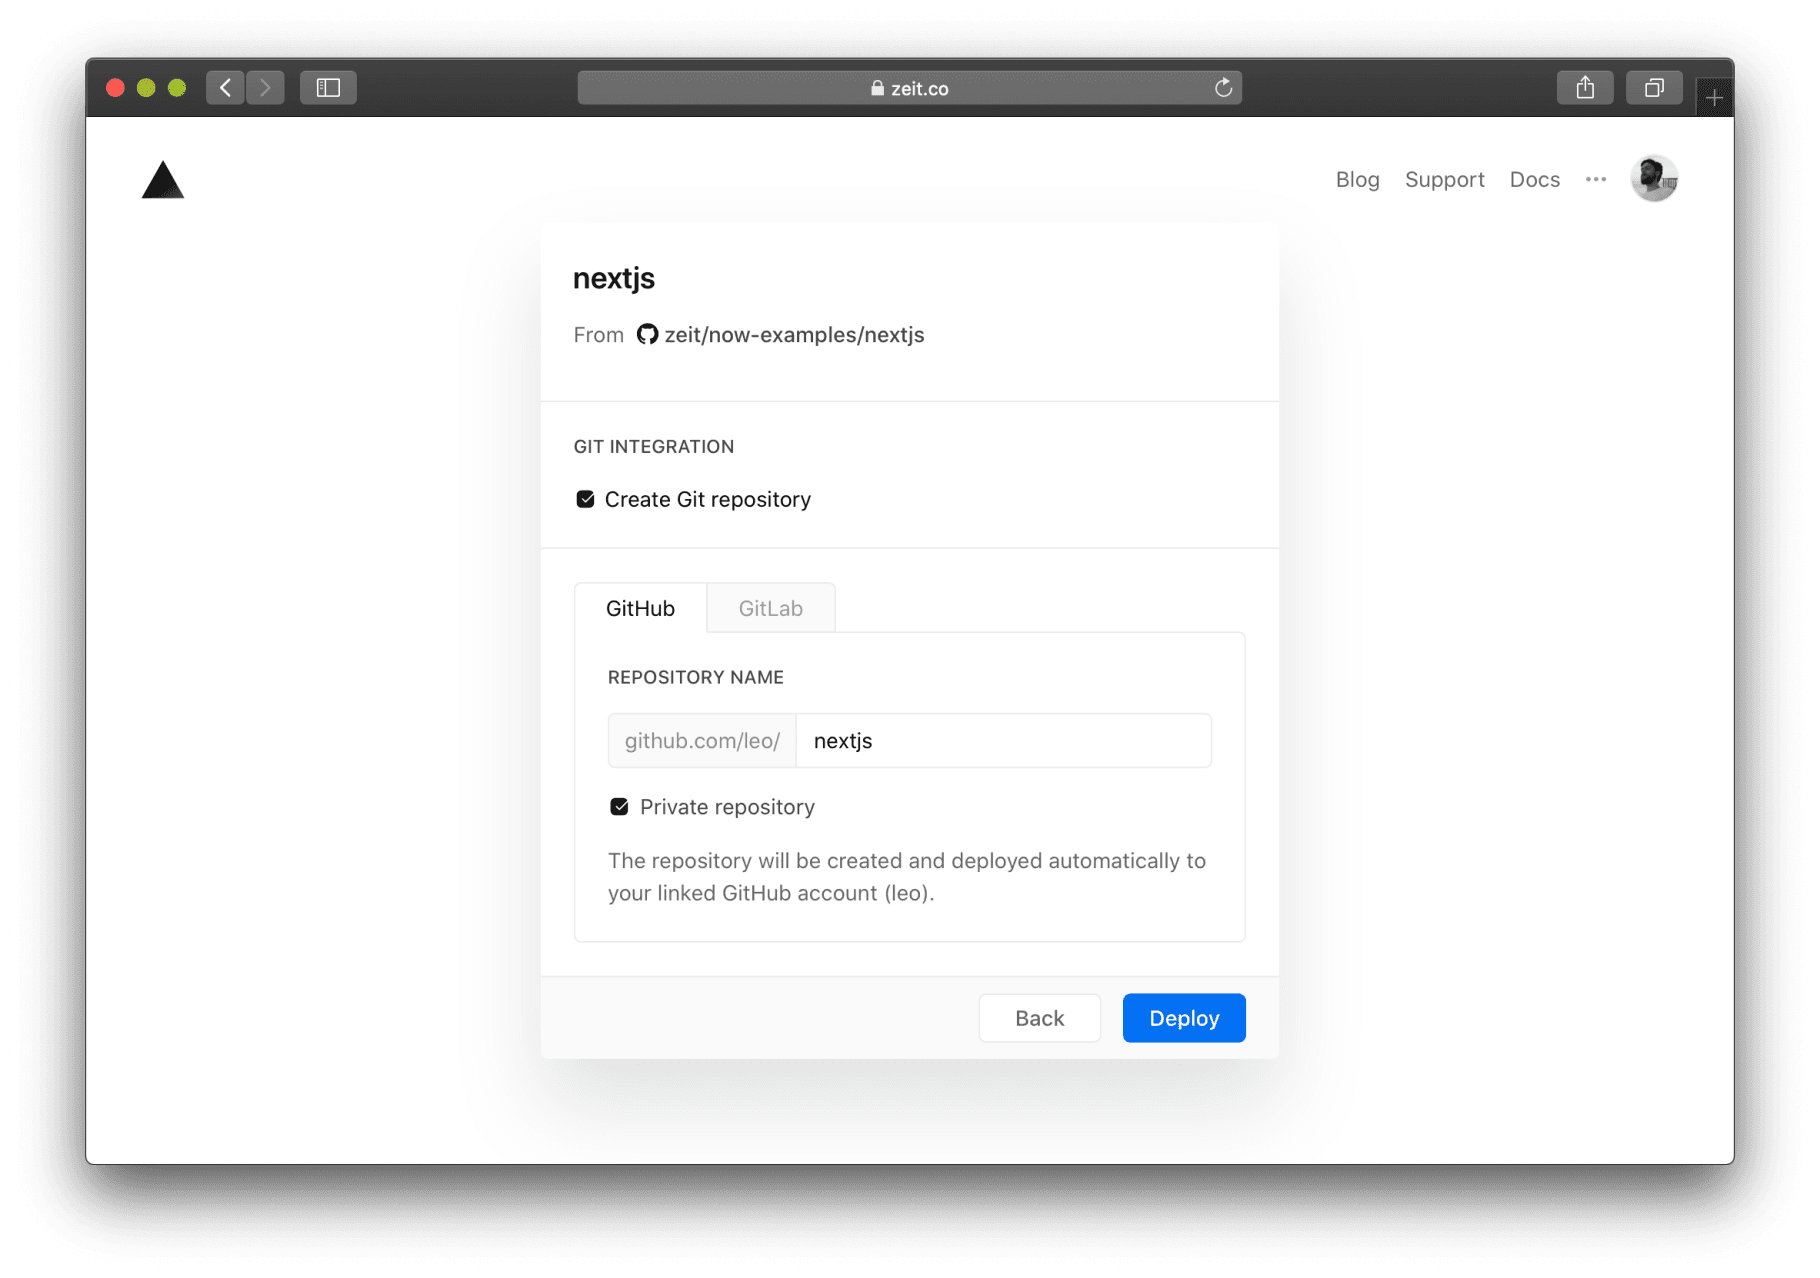This screenshot has width=1820, height=1278.
Task: Click the browser forward arrow
Action: coord(265,88)
